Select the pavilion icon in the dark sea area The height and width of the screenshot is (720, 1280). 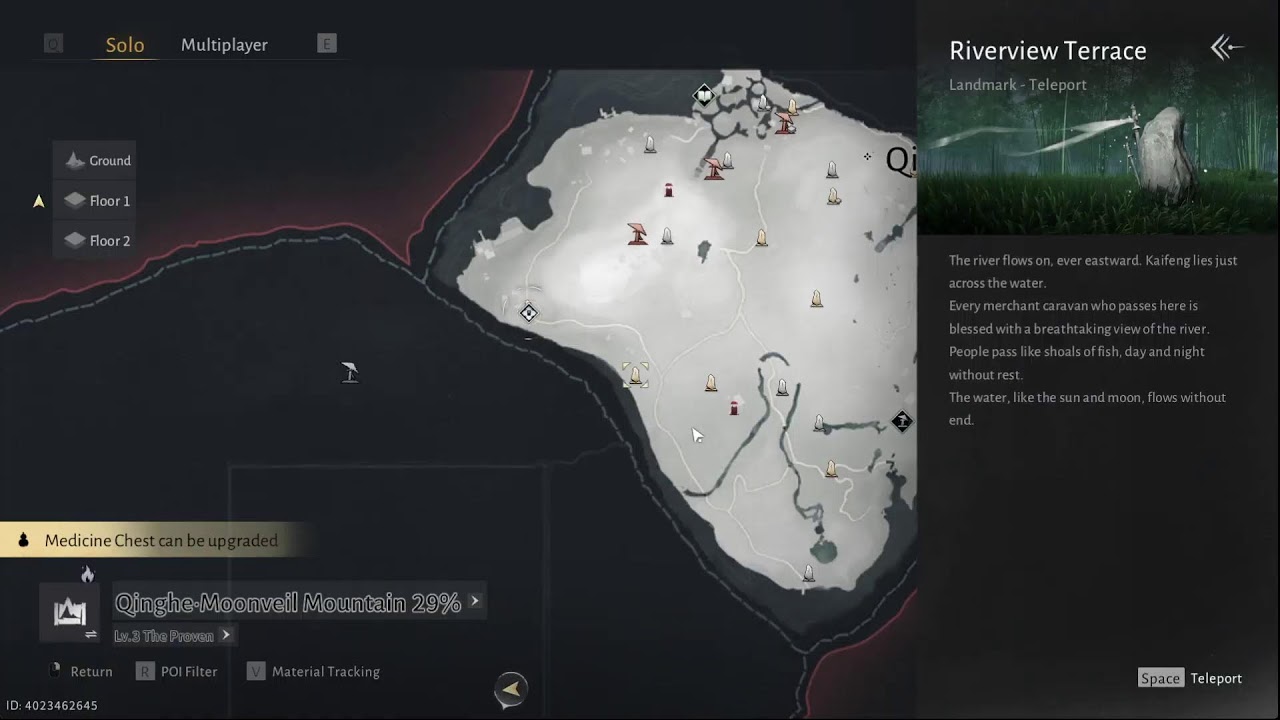pyautogui.click(x=350, y=372)
